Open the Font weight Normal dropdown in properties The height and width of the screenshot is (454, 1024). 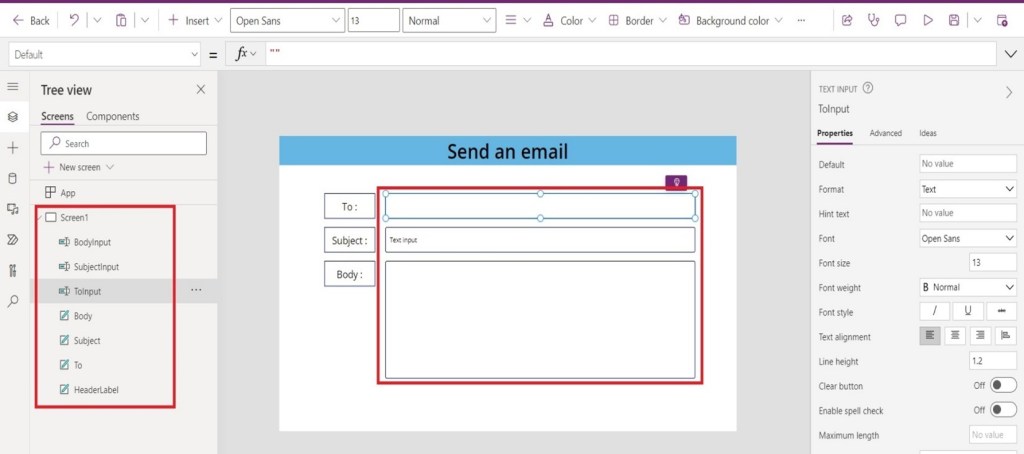[967, 288]
